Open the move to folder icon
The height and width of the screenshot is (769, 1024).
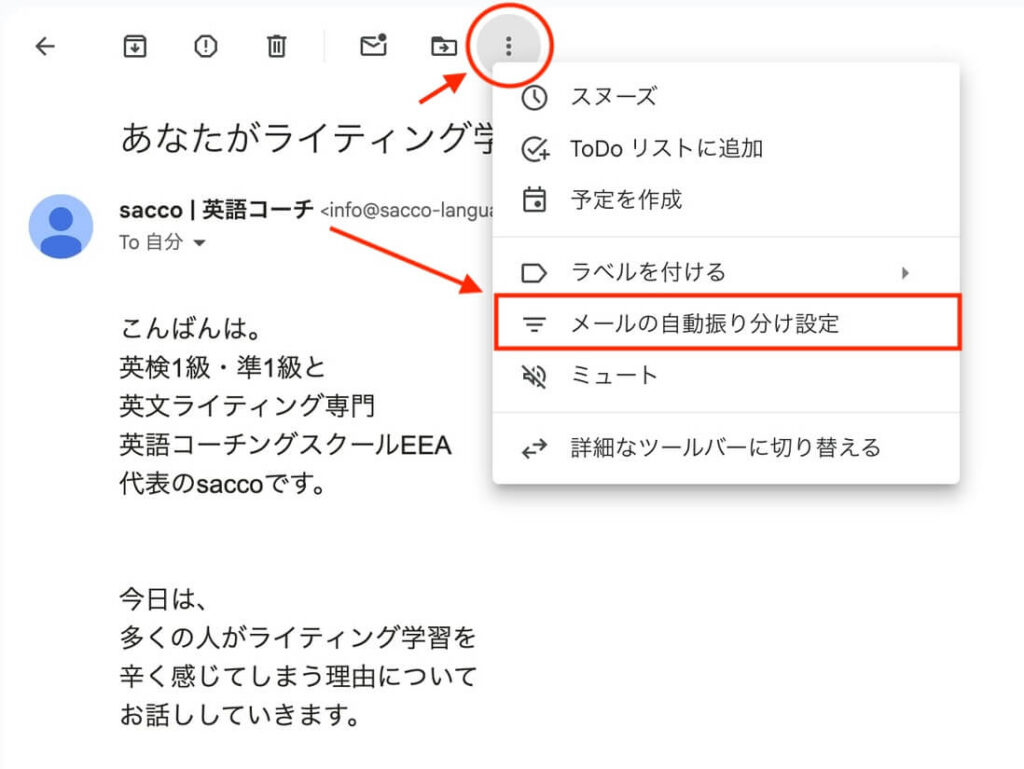[443, 46]
